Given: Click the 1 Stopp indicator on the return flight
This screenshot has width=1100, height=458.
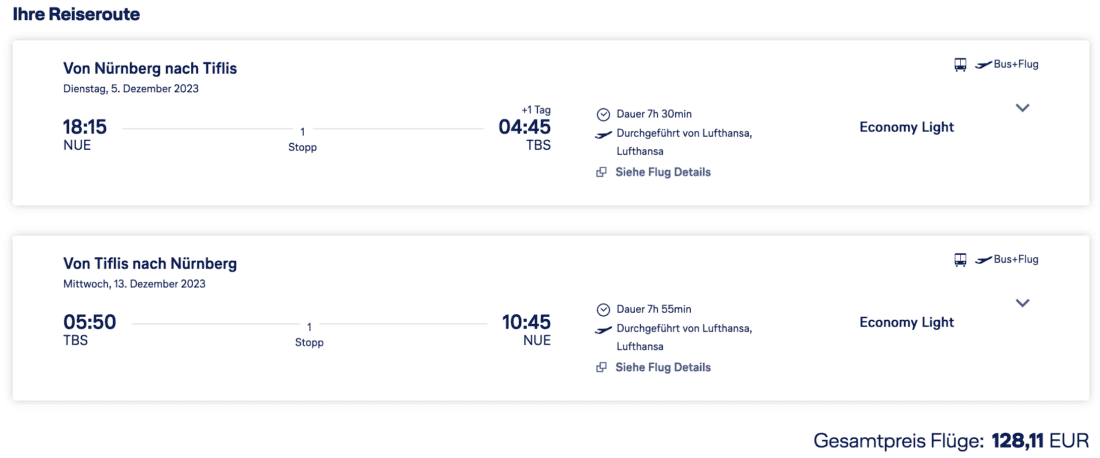Looking at the screenshot, I should (309, 334).
